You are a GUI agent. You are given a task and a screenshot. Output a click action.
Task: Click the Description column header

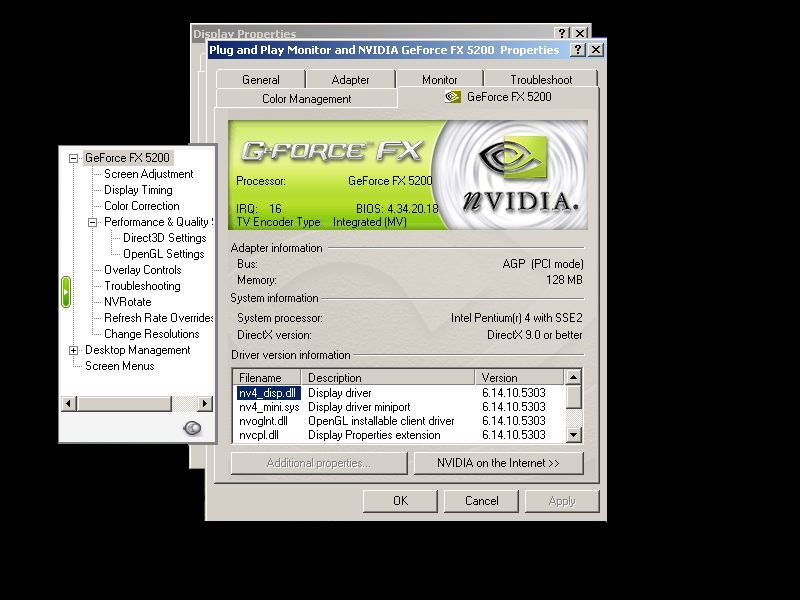coord(388,378)
